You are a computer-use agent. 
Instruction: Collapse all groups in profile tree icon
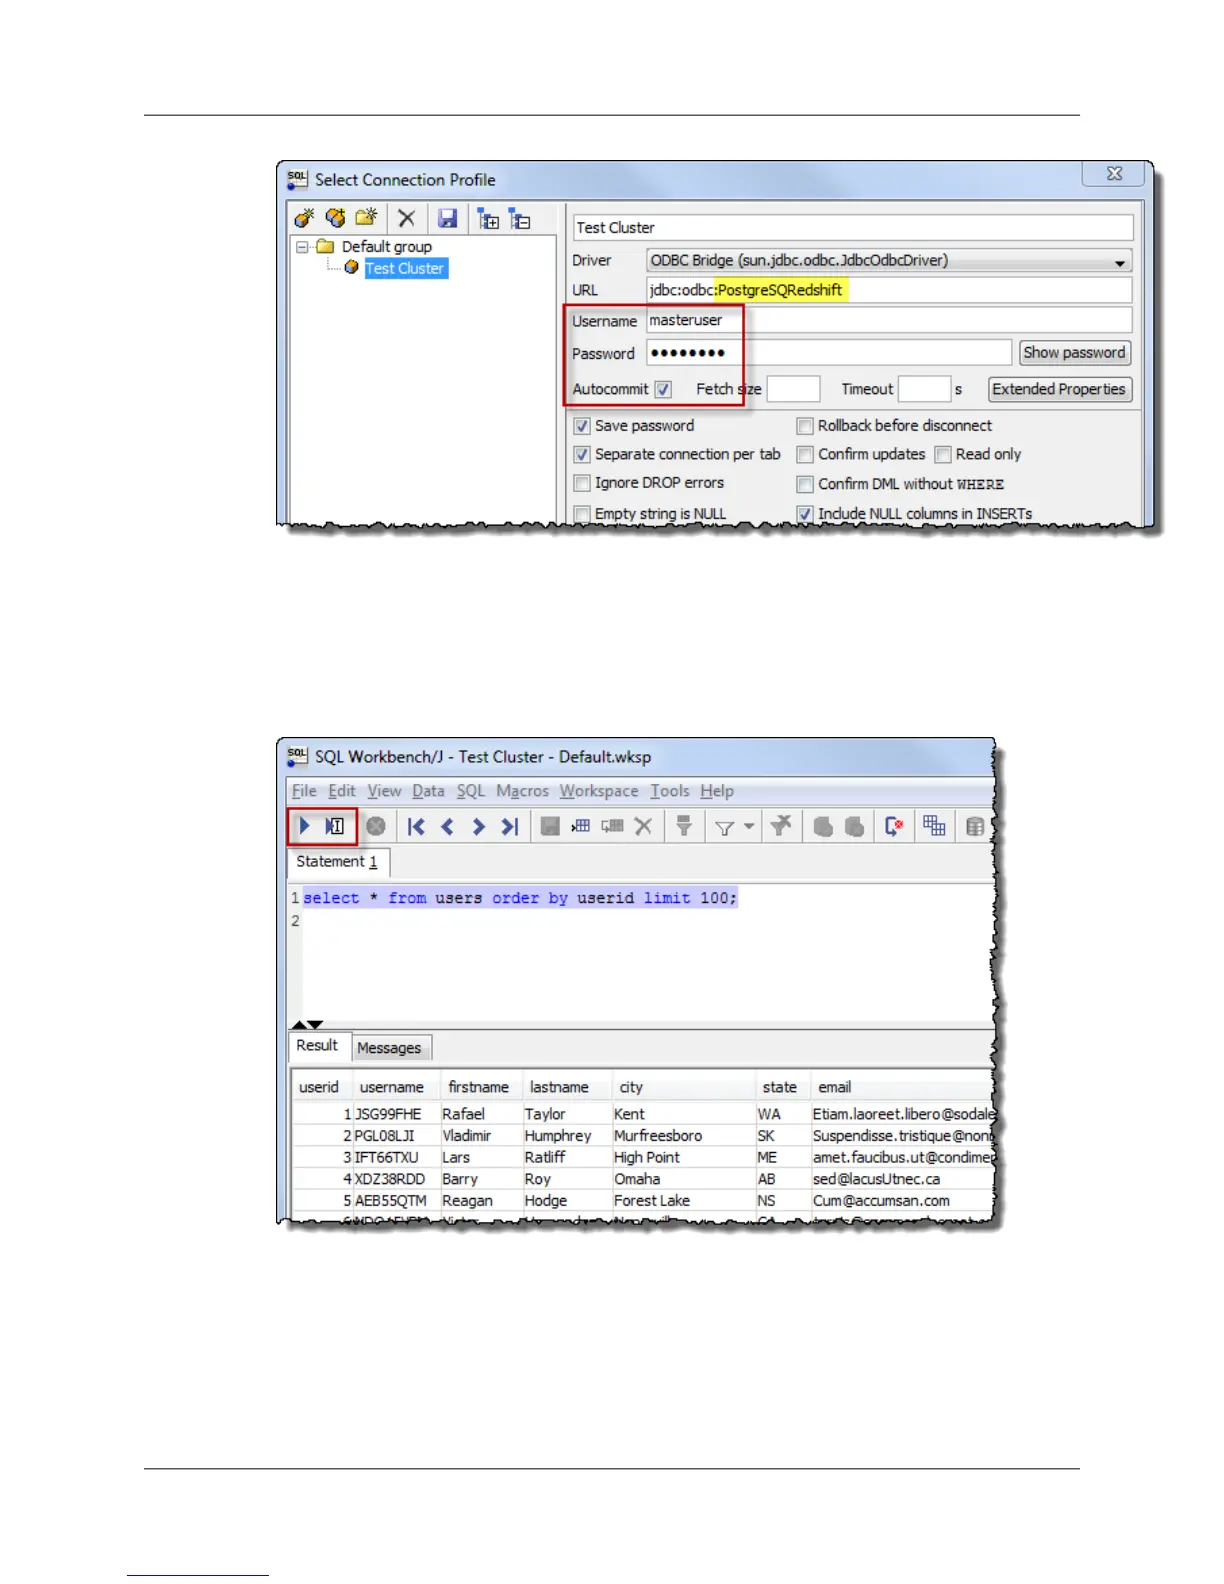520,219
